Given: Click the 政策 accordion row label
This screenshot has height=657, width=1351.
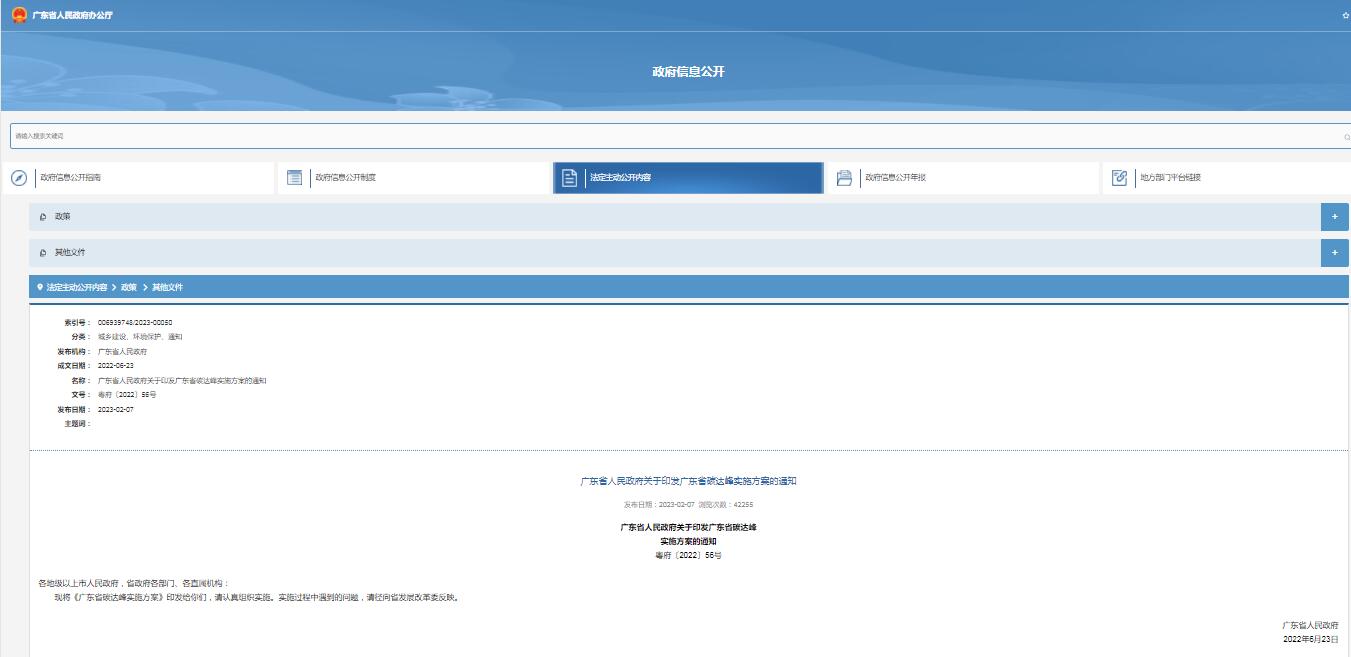Looking at the screenshot, I should tap(62, 217).
